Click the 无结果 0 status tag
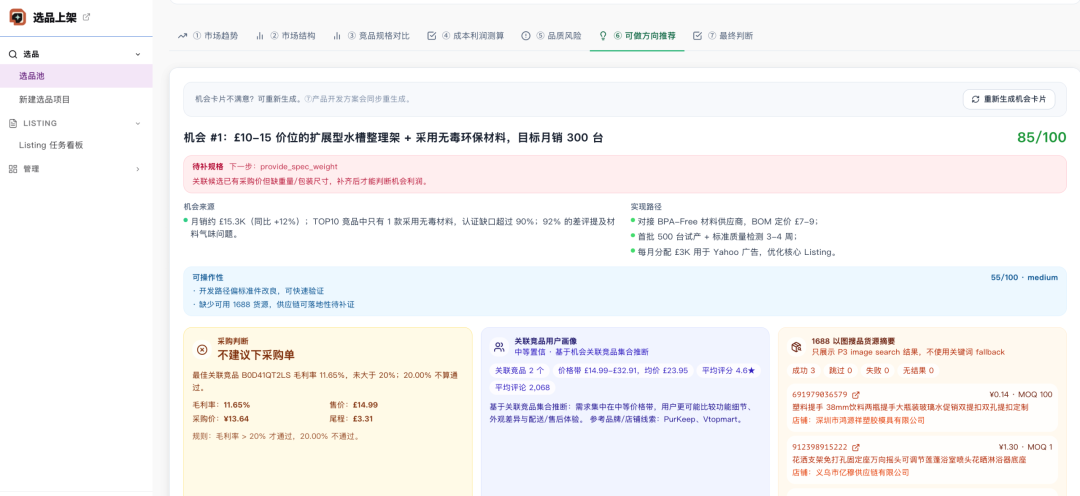The width and height of the screenshot is (1080, 496). tap(918, 371)
